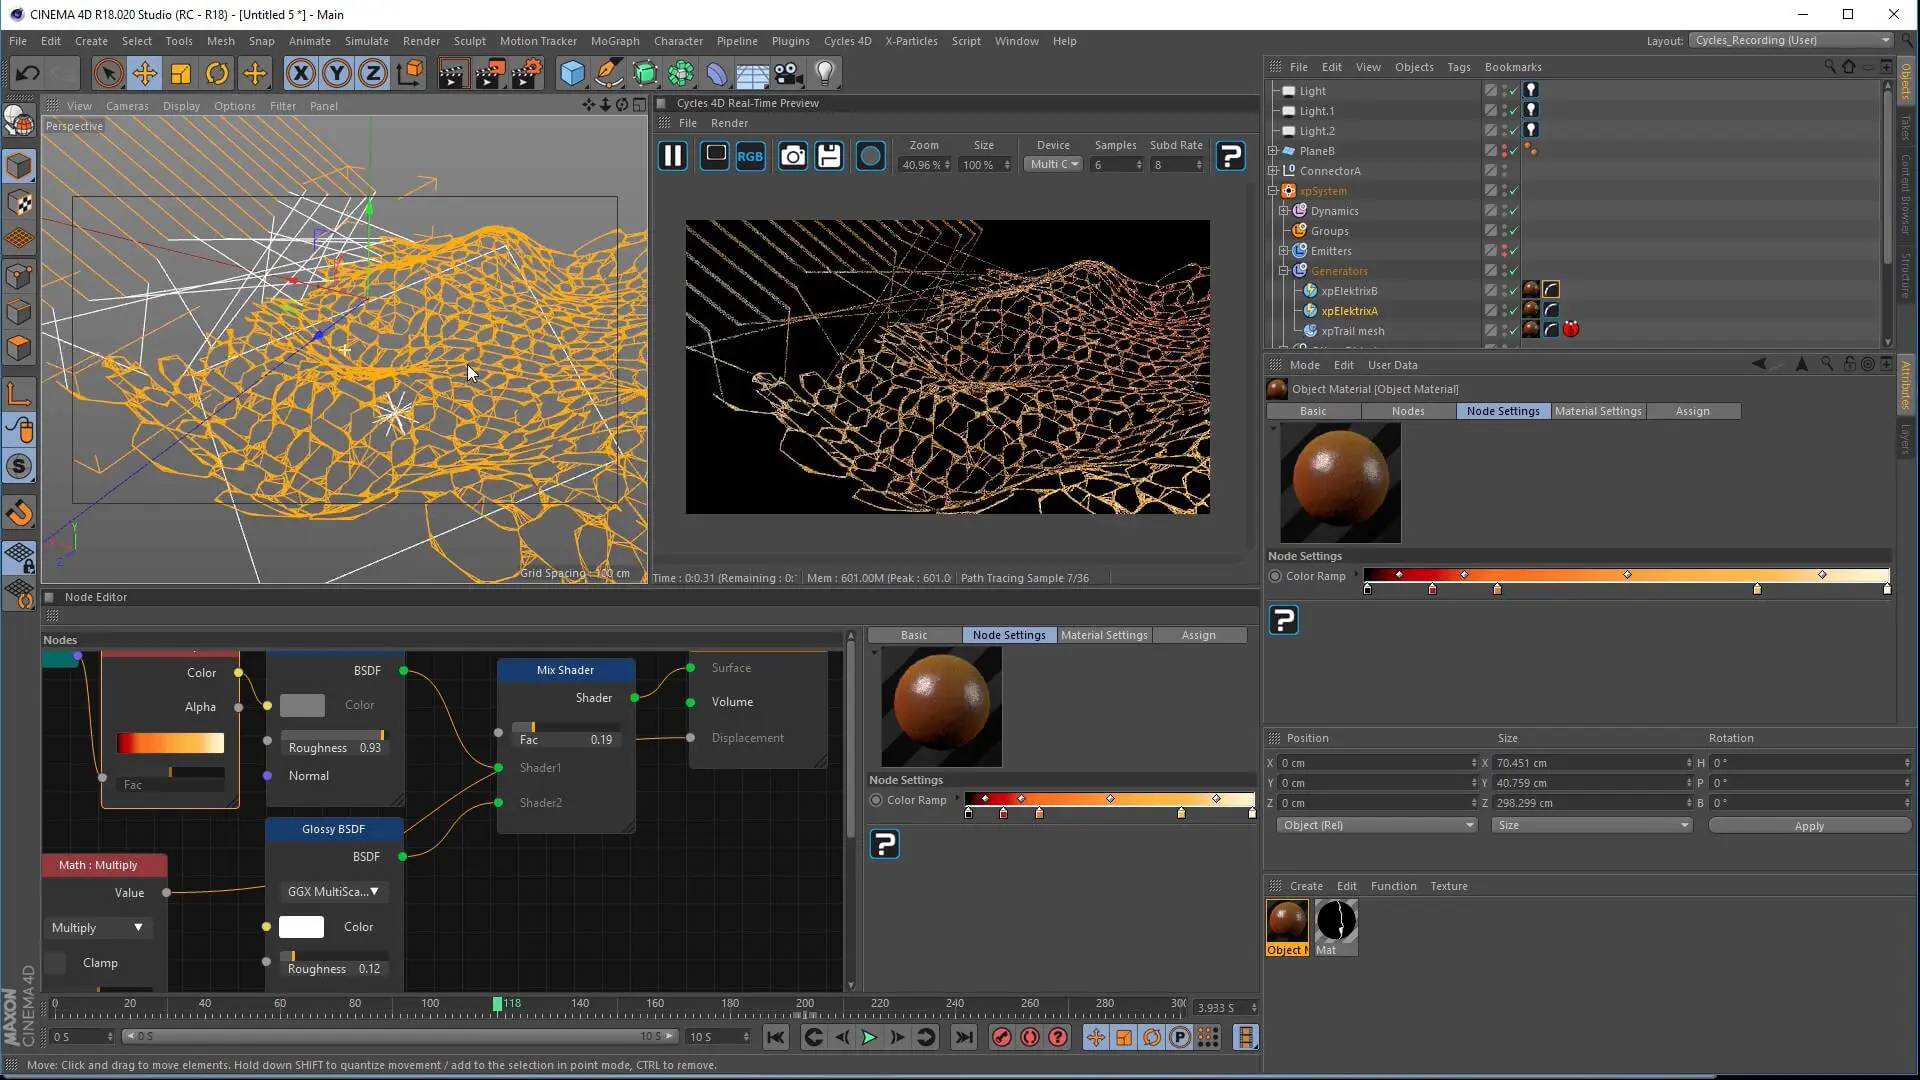Click the coordinate system icon
Viewport: 1920px width, 1080px height.
pos(410,73)
